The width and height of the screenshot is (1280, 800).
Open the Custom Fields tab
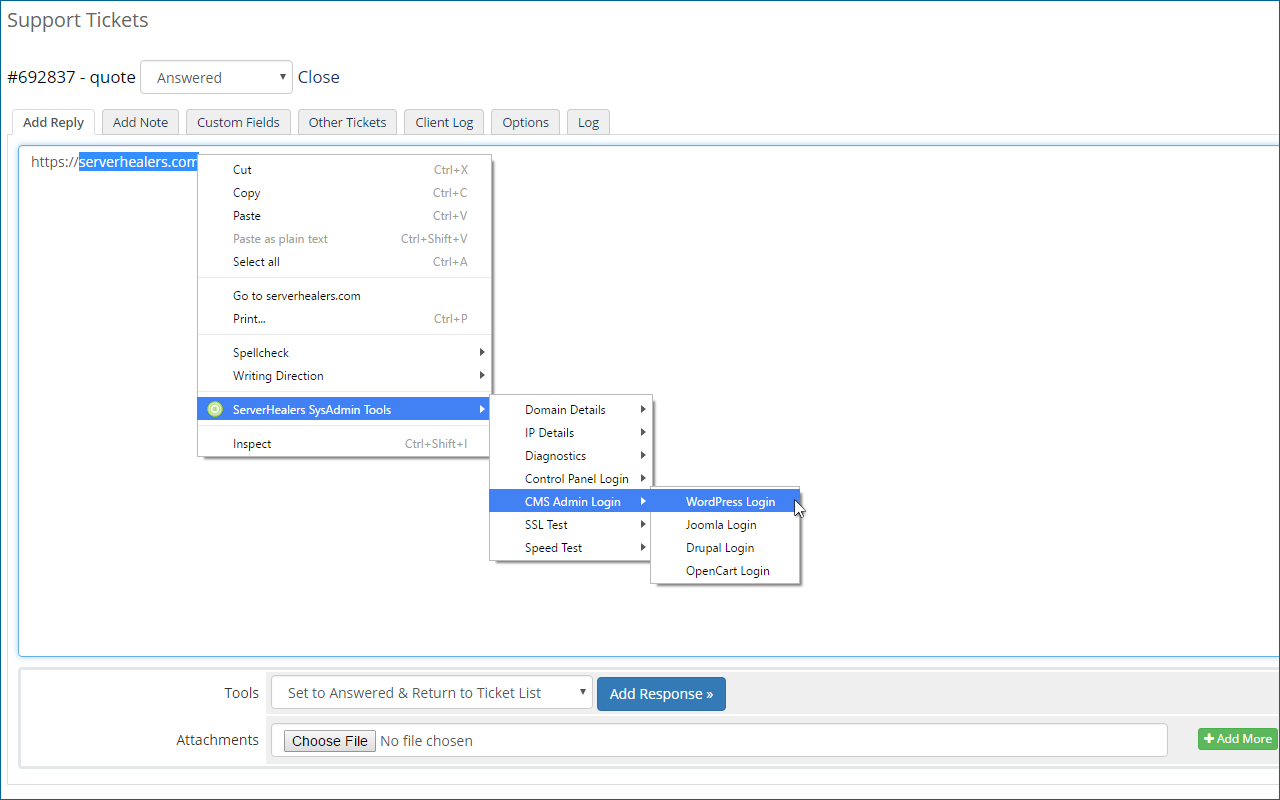238,122
